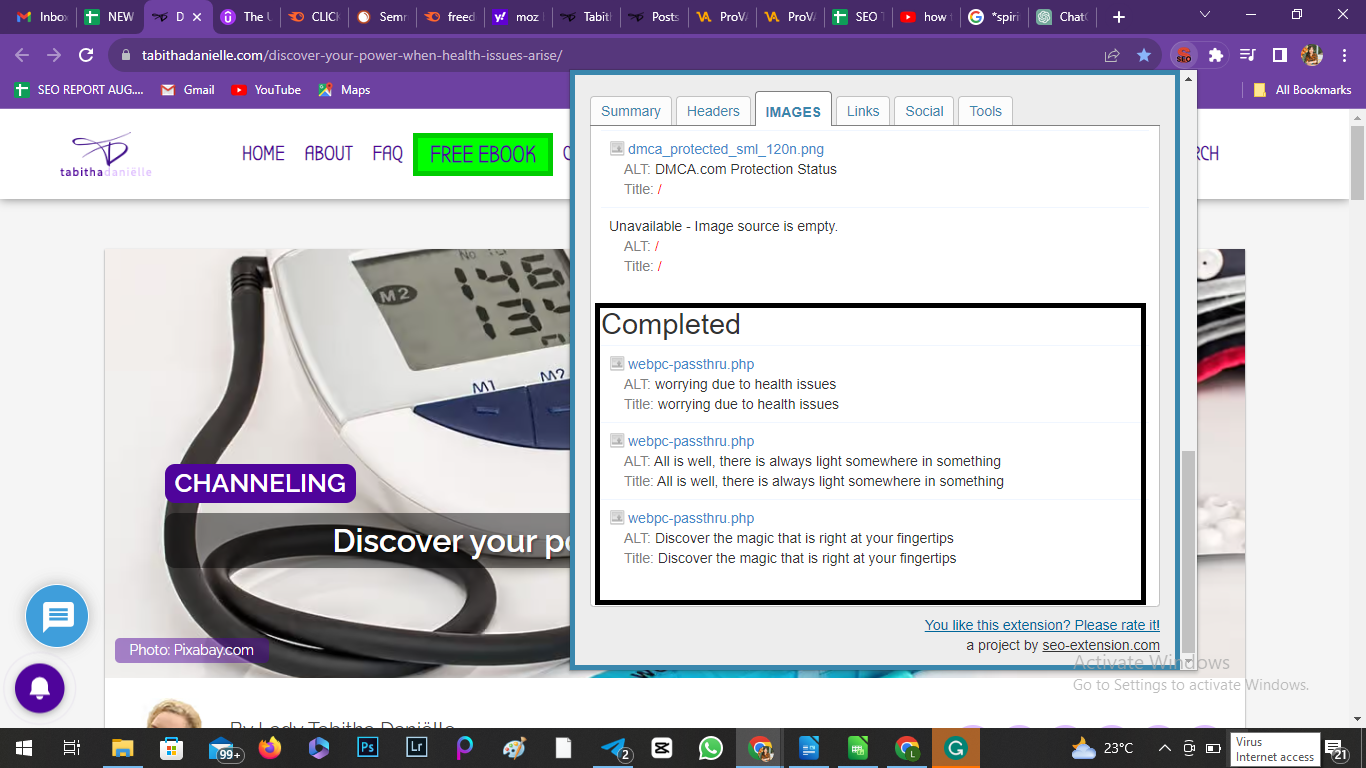Click the CHANNELING category label
This screenshot has height=768, width=1366.
click(260, 483)
